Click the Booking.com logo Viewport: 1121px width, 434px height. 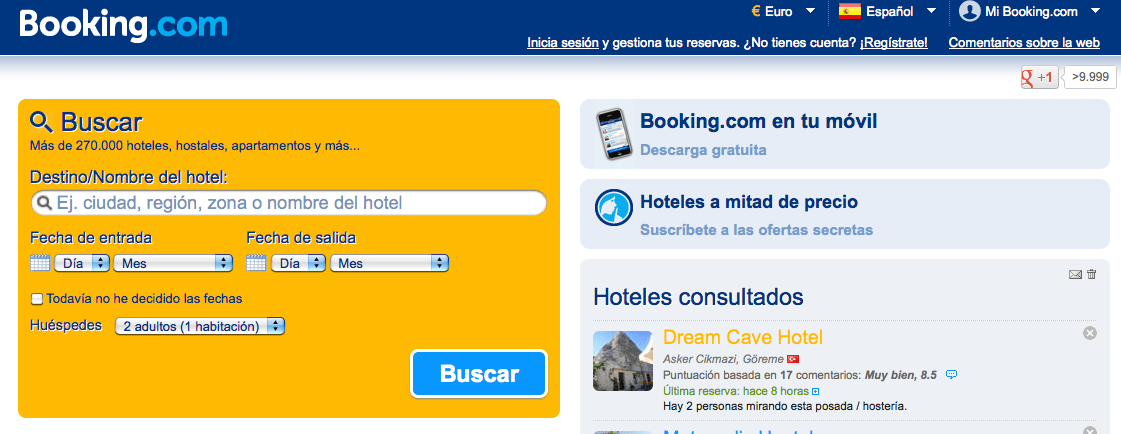[123, 25]
